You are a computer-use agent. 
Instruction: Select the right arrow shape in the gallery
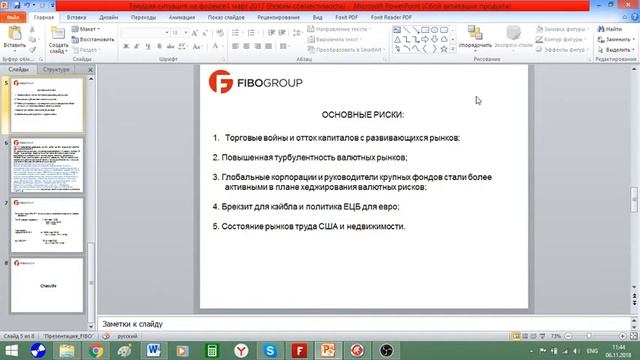(x=425, y=39)
